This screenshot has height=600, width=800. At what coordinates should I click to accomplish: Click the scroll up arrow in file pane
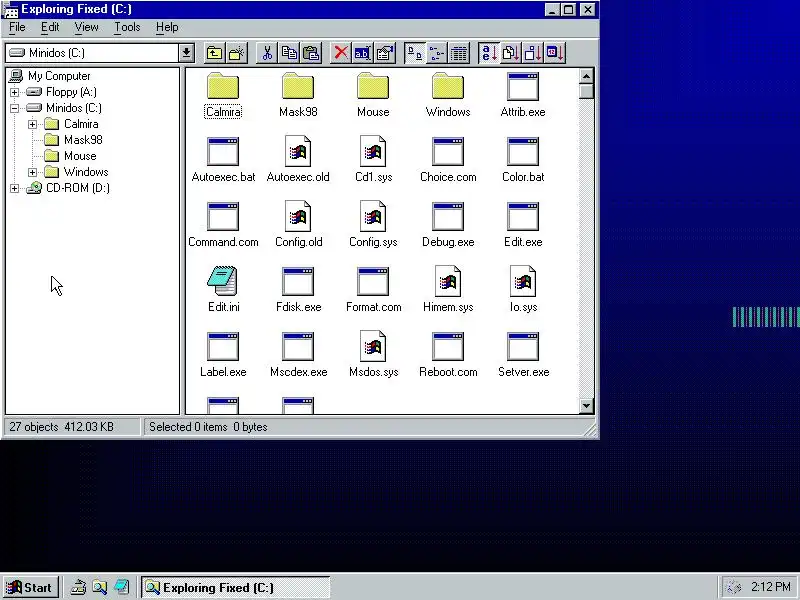click(586, 77)
